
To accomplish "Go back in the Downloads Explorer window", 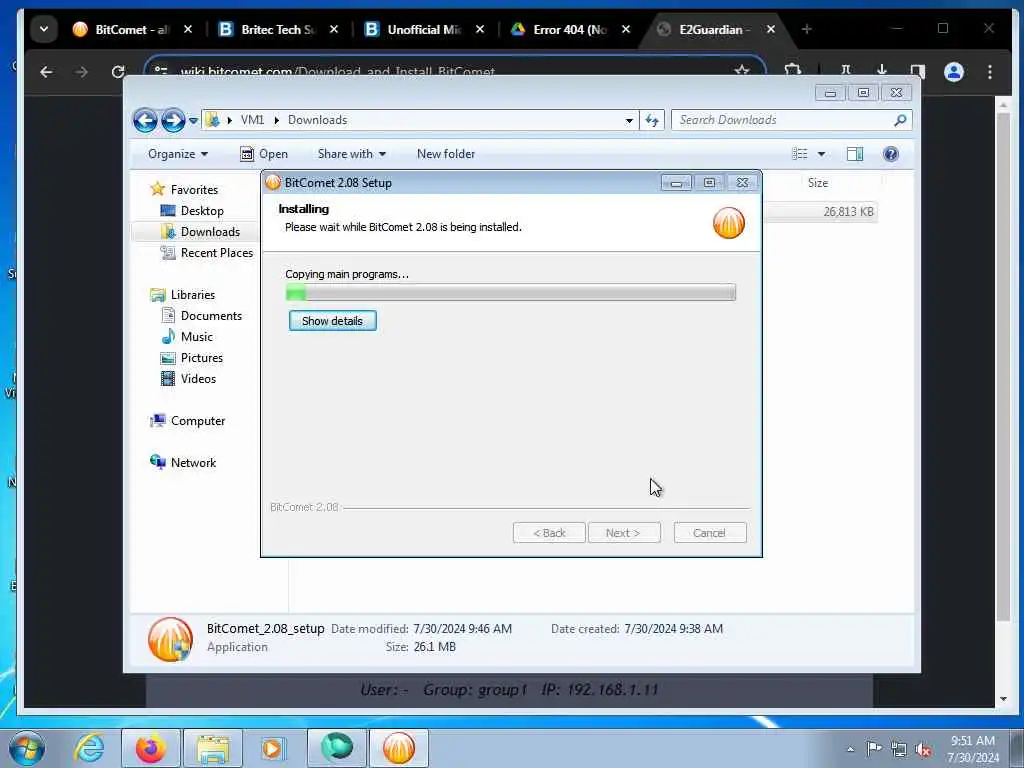I will pos(145,120).
